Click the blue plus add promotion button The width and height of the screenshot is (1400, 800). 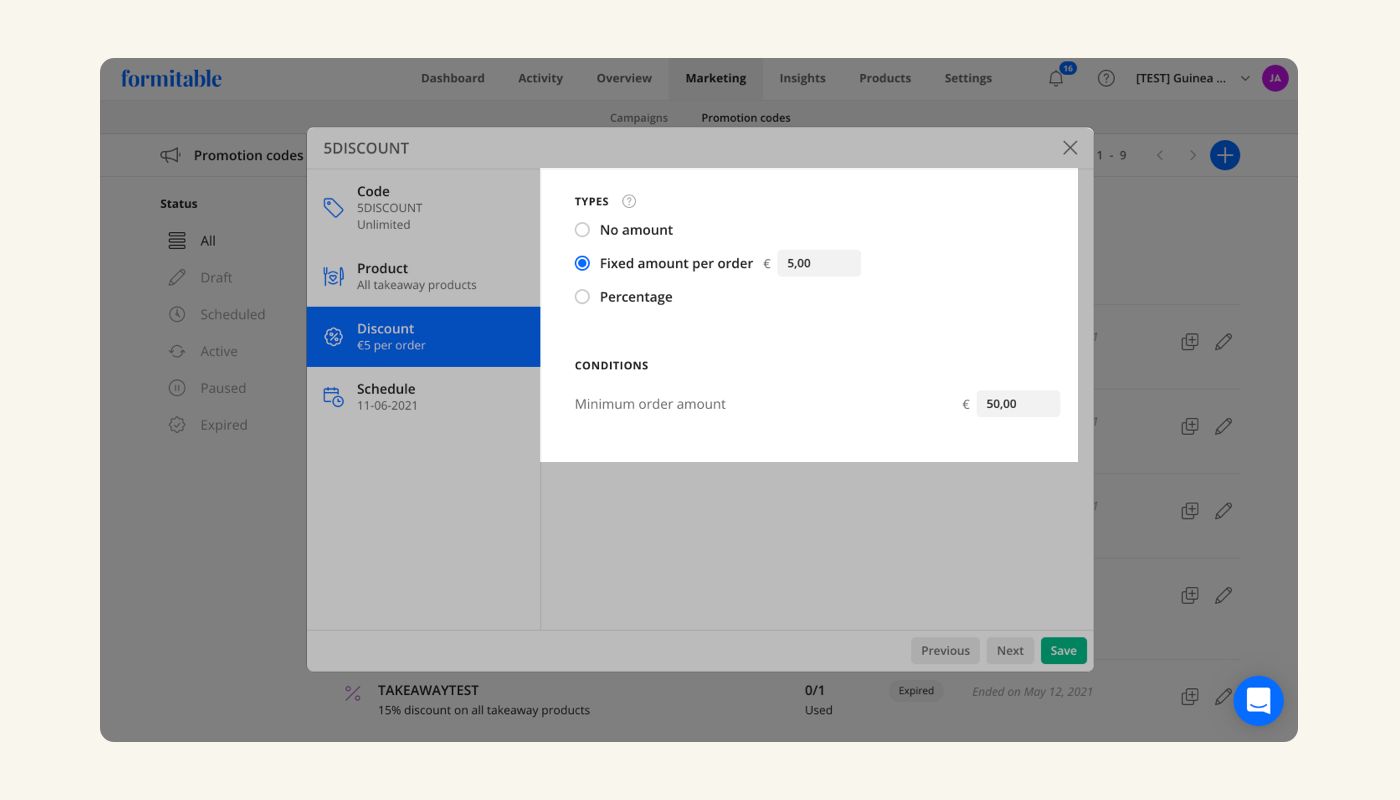(x=1224, y=155)
